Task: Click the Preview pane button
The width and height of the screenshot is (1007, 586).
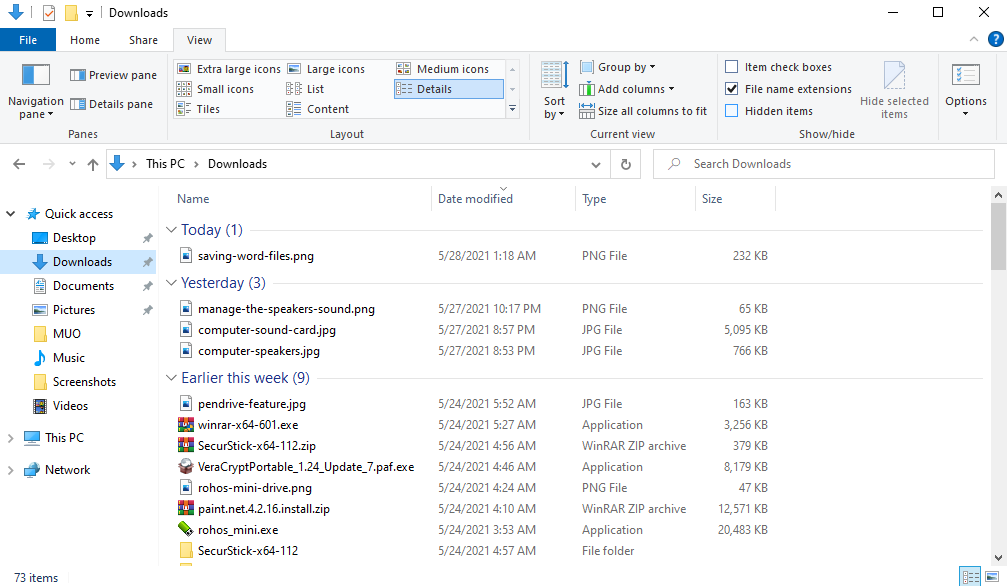Action: tap(113, 75)
